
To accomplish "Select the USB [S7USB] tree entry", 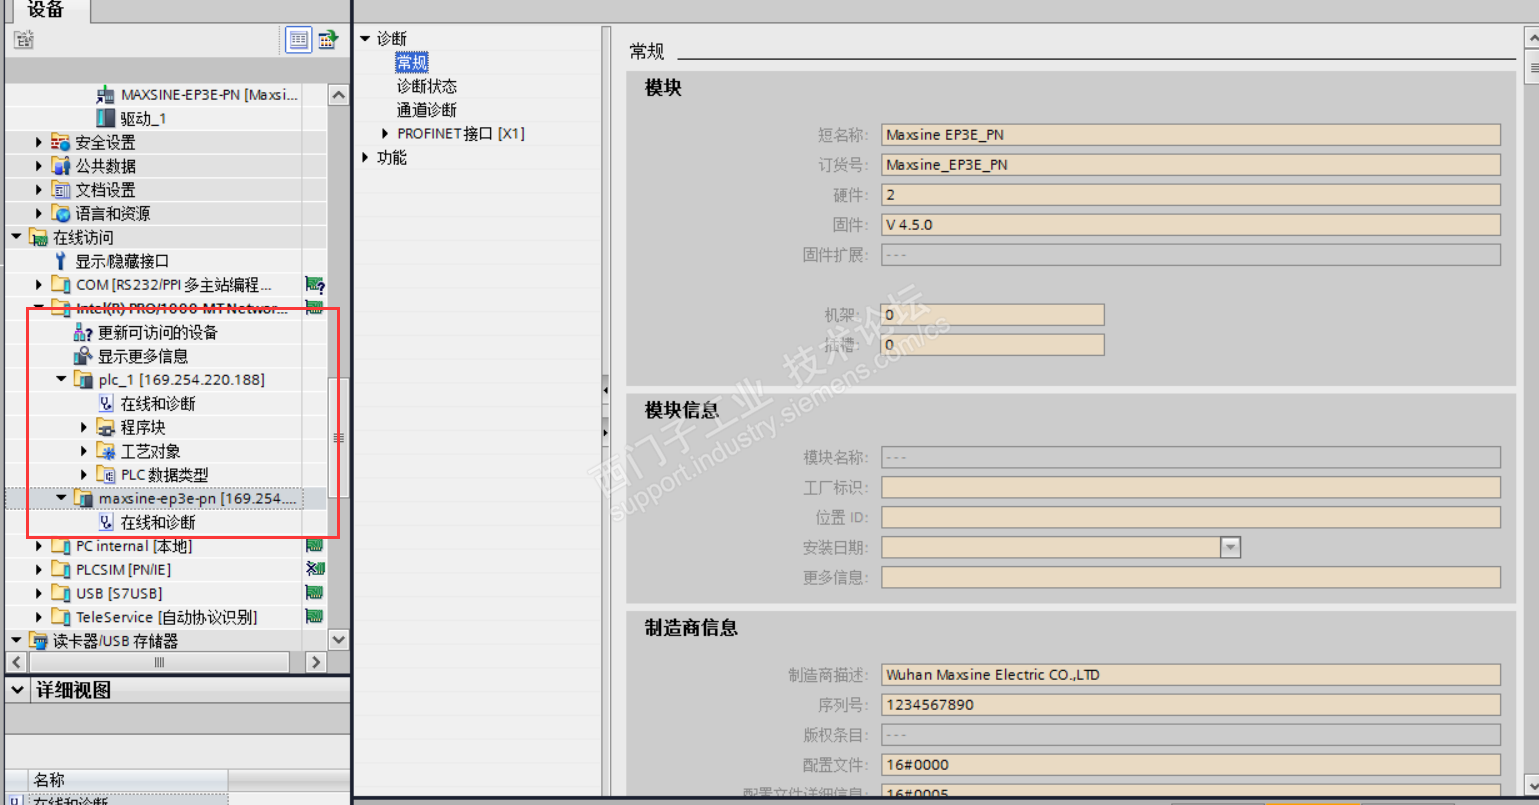I will [x=119, y=594].
